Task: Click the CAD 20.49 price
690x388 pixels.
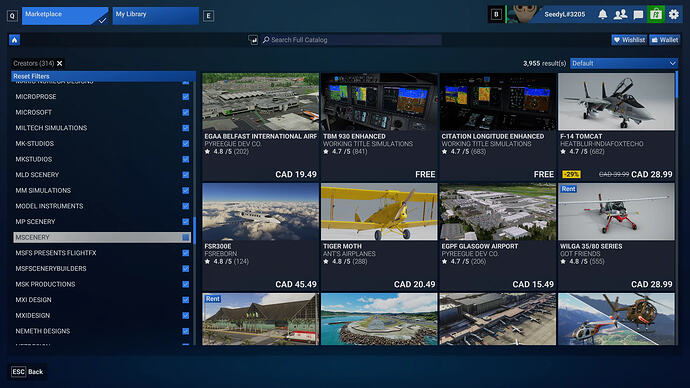Action: [x=415, y=285]
